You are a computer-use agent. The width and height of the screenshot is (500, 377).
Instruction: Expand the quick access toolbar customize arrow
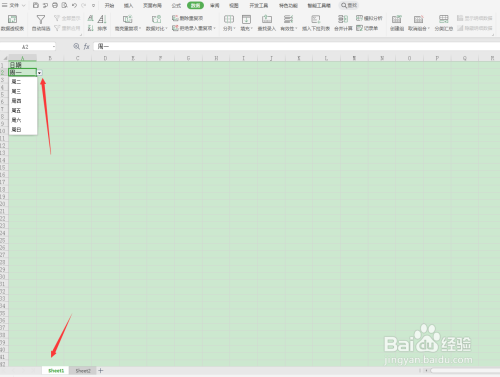(94, 5)
